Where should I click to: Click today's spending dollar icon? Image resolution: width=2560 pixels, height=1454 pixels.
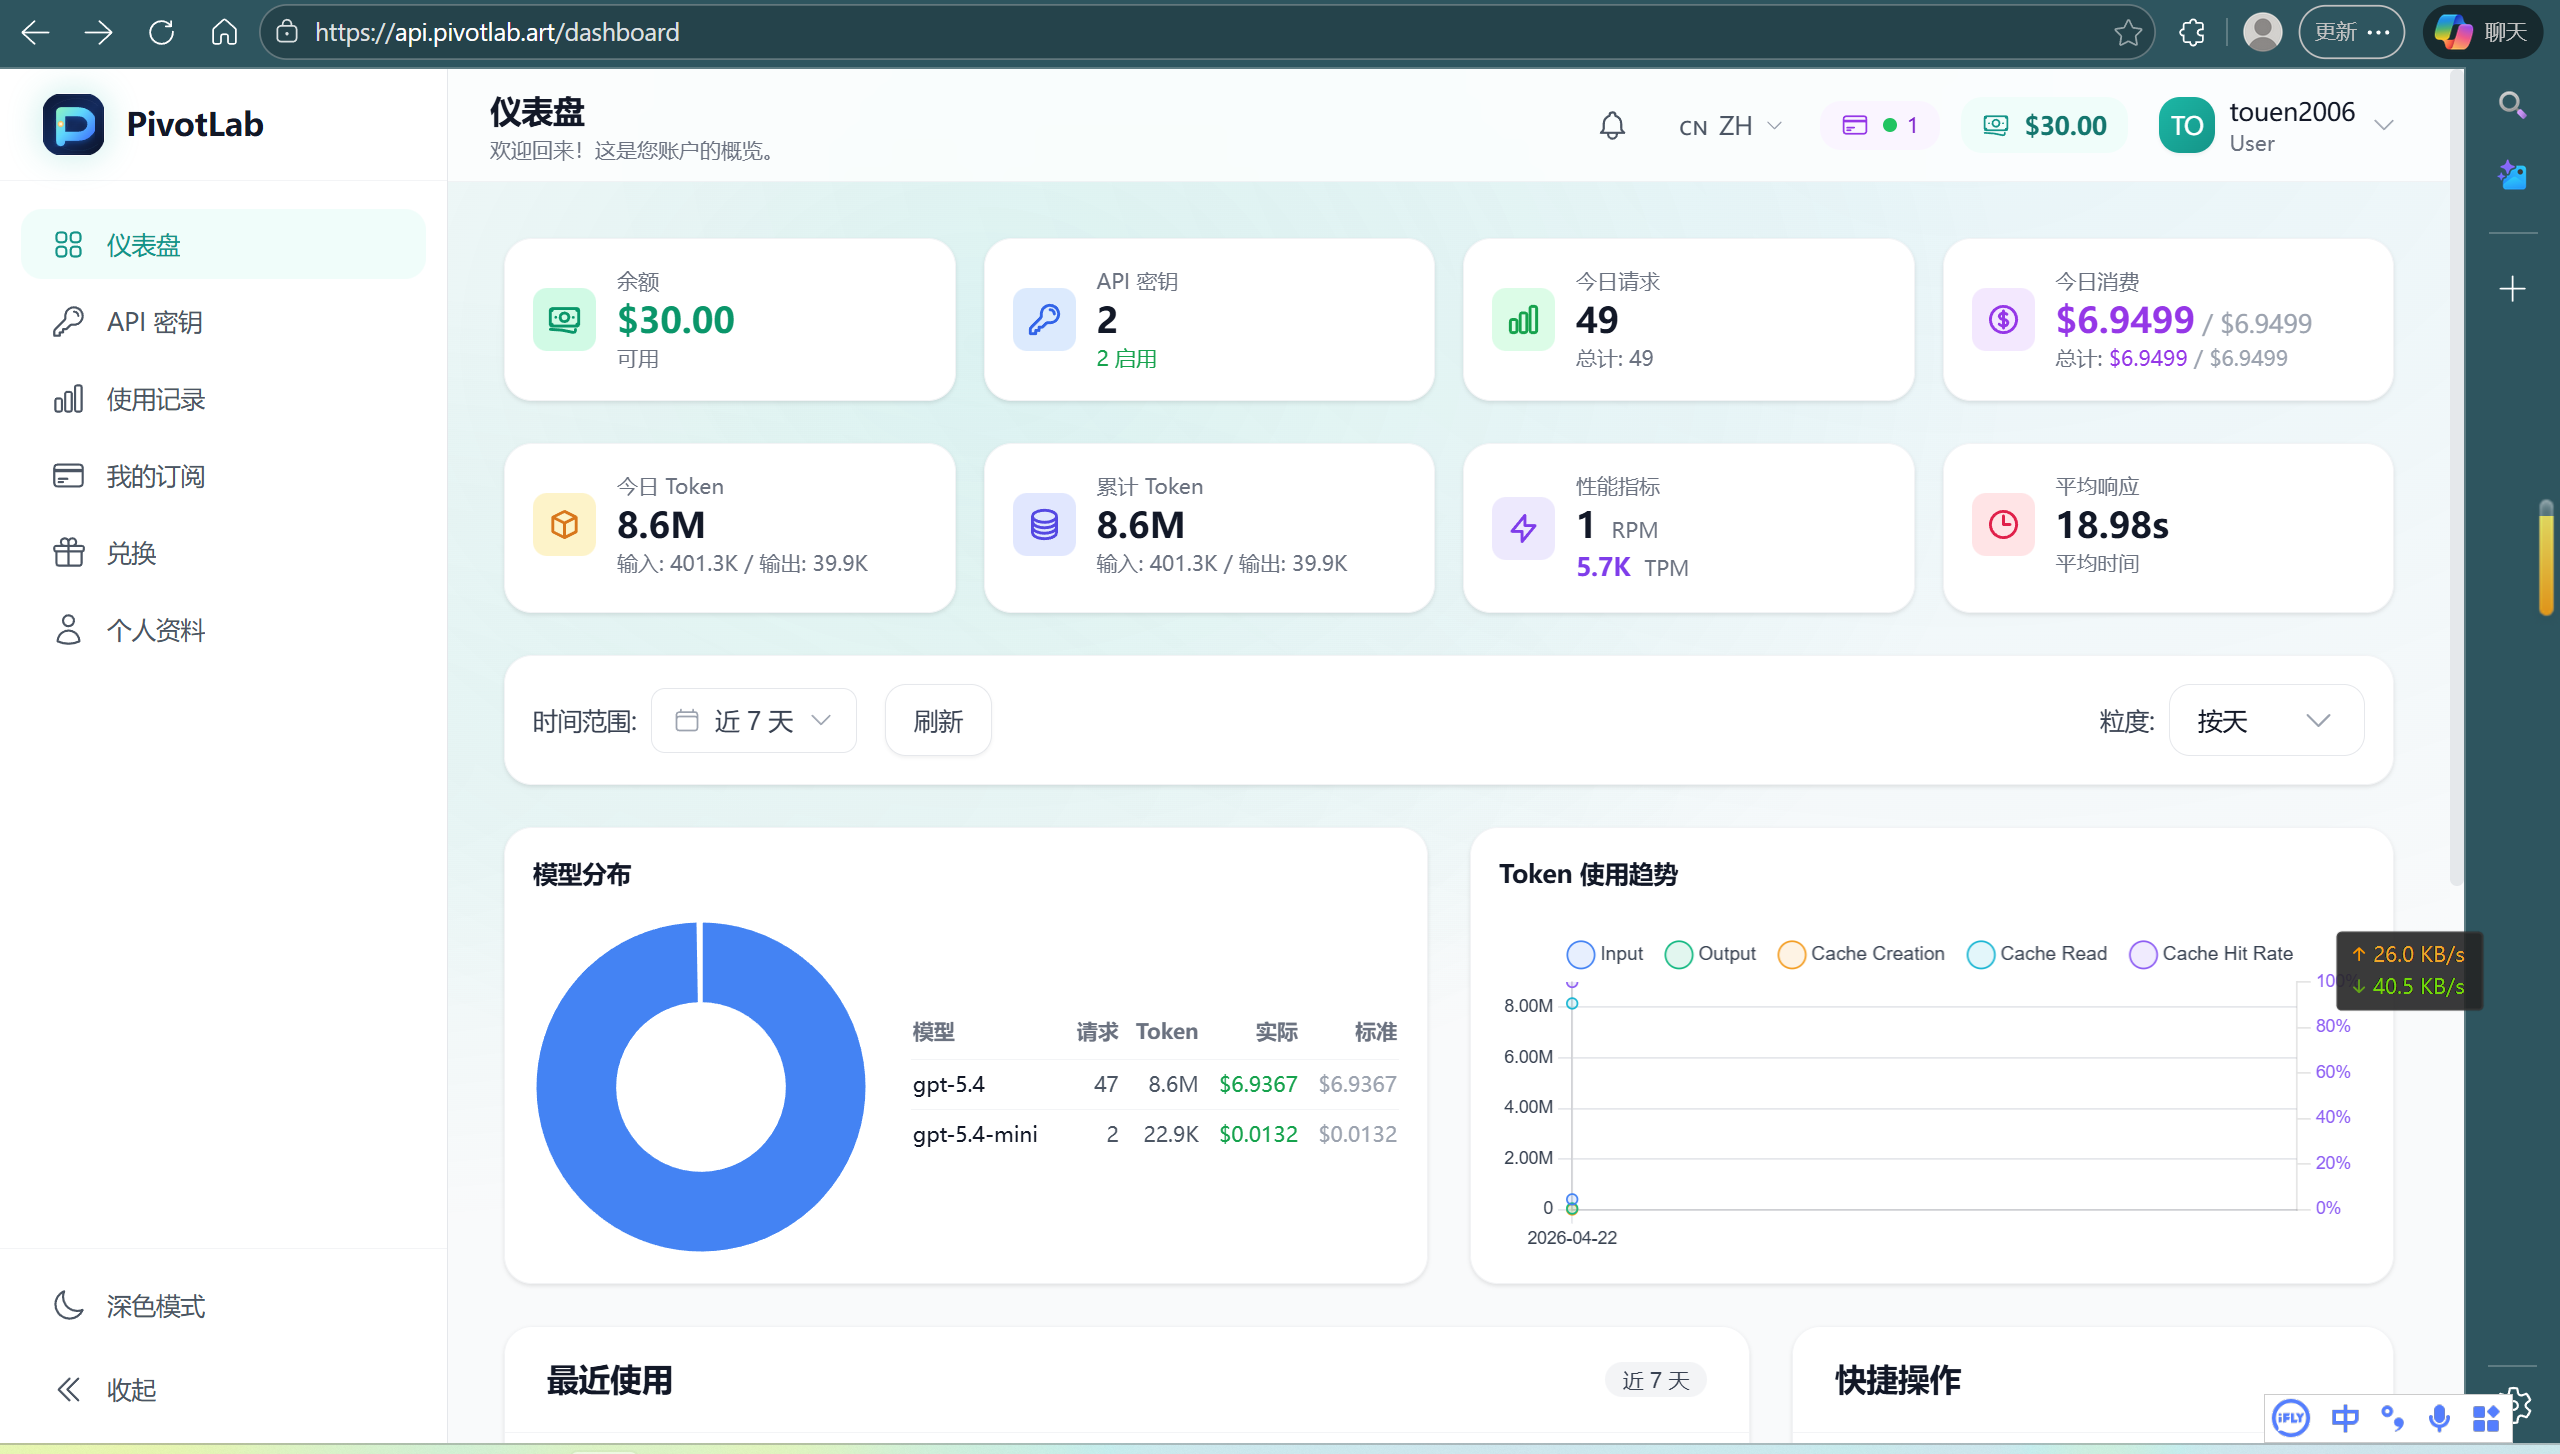[x=2003, y=320]
